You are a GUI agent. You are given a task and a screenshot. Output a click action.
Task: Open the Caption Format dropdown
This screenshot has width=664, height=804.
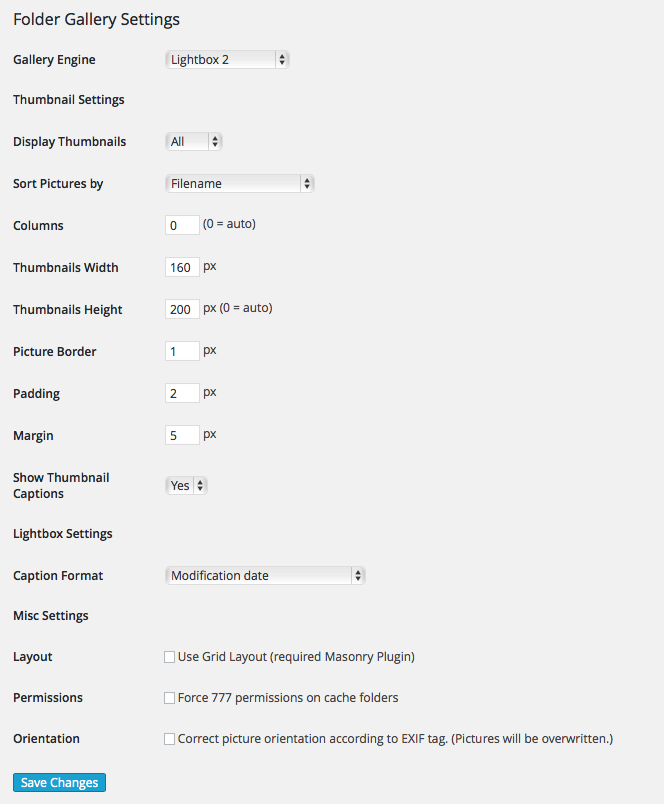pos(265,575)
